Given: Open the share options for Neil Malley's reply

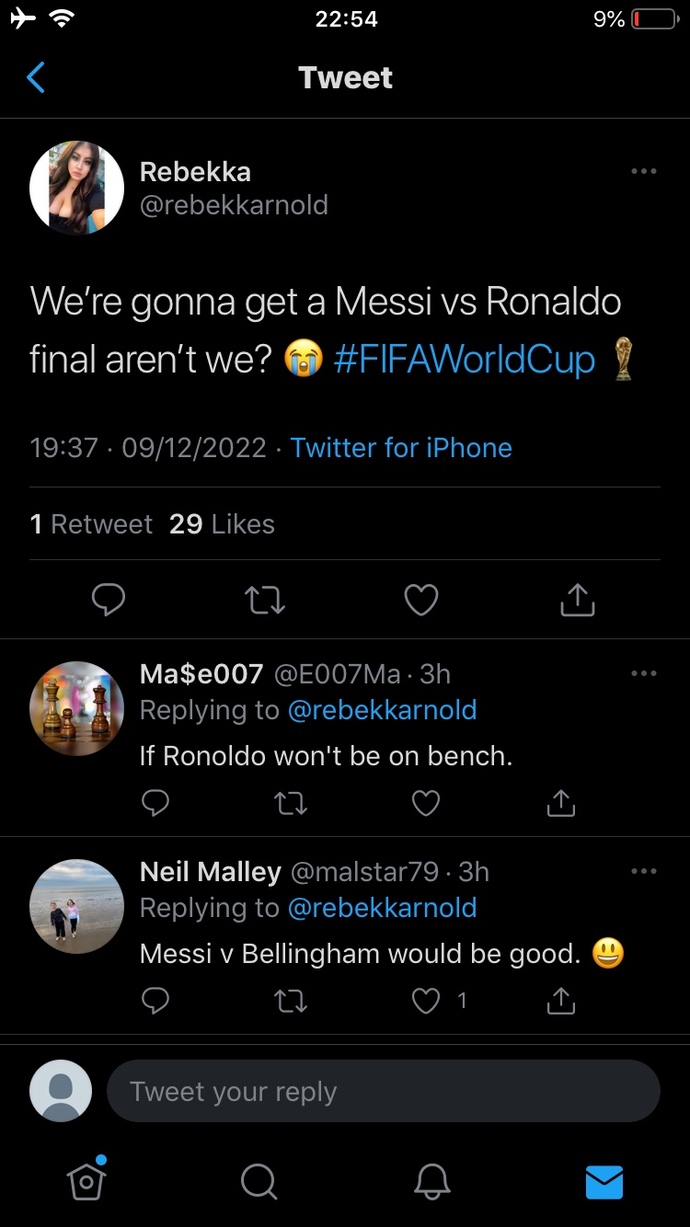Looking at the screenshot, I should pyautogui.click(x=560, y=1000).
